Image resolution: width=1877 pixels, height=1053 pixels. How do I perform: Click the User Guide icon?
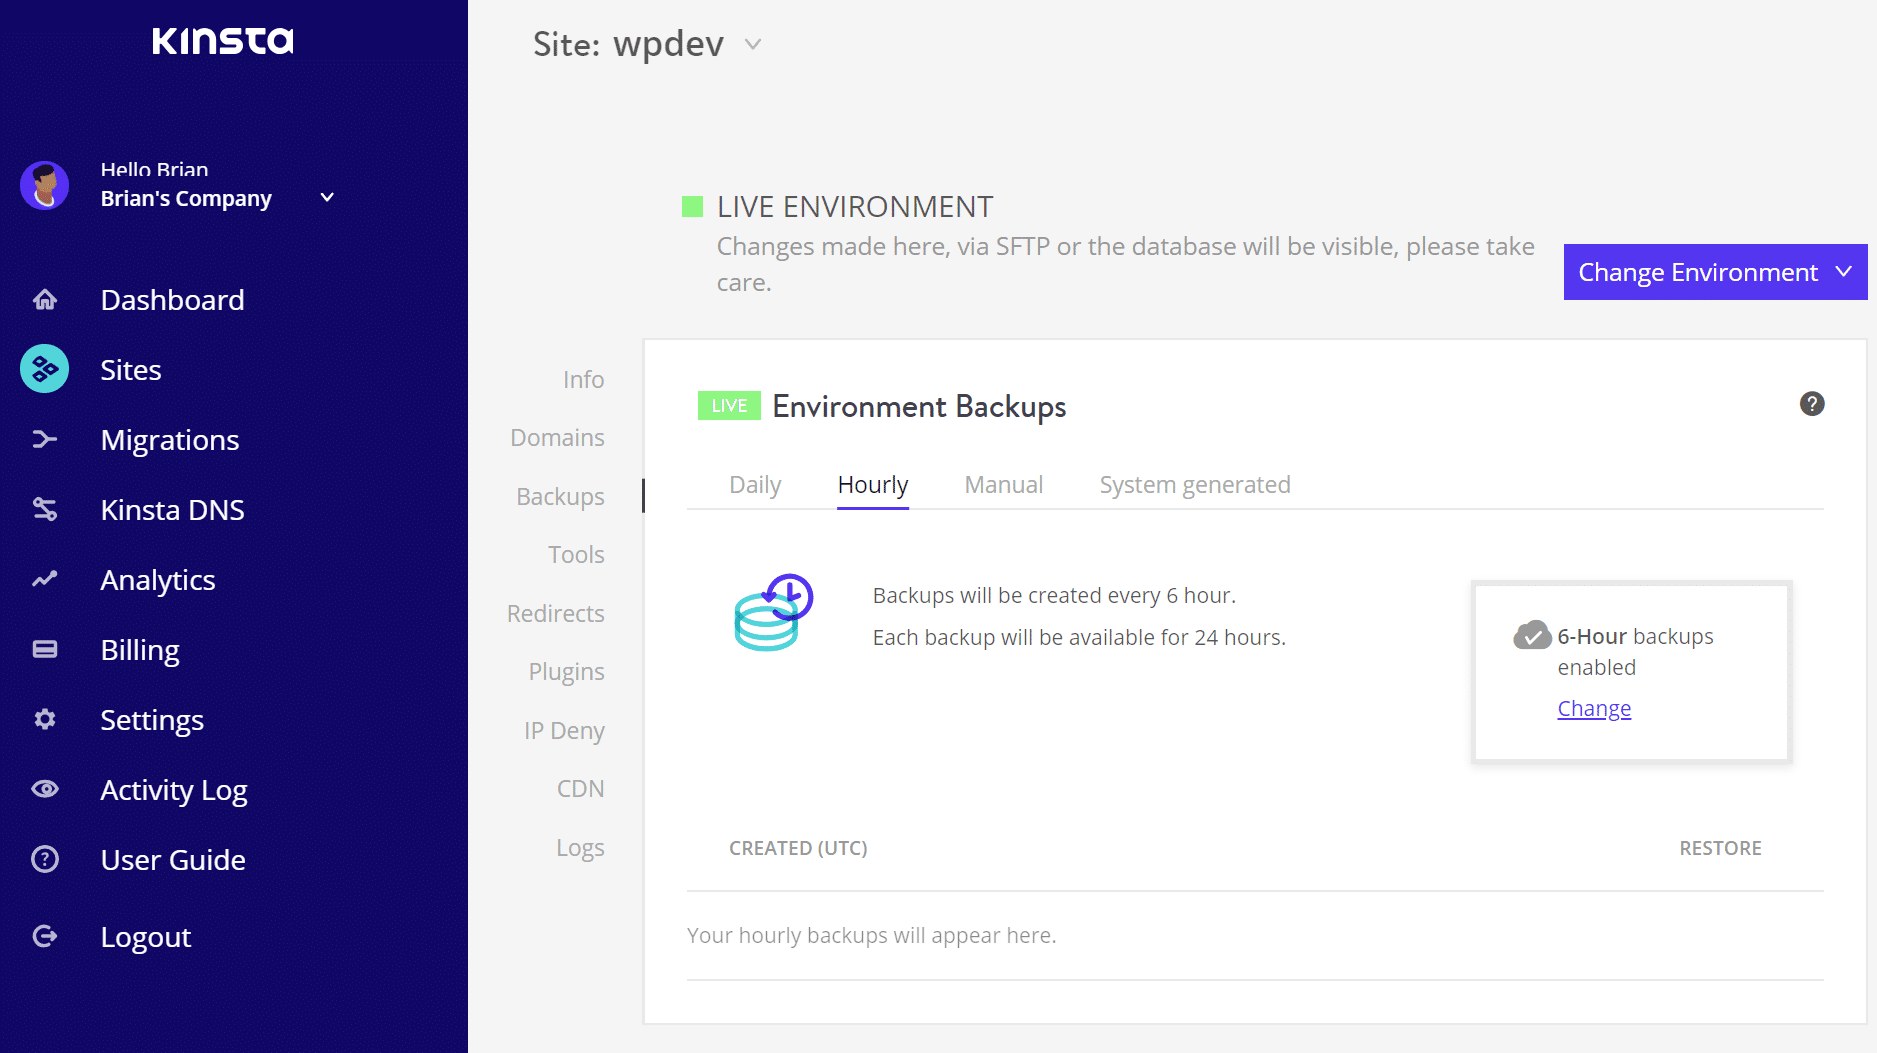45,859
